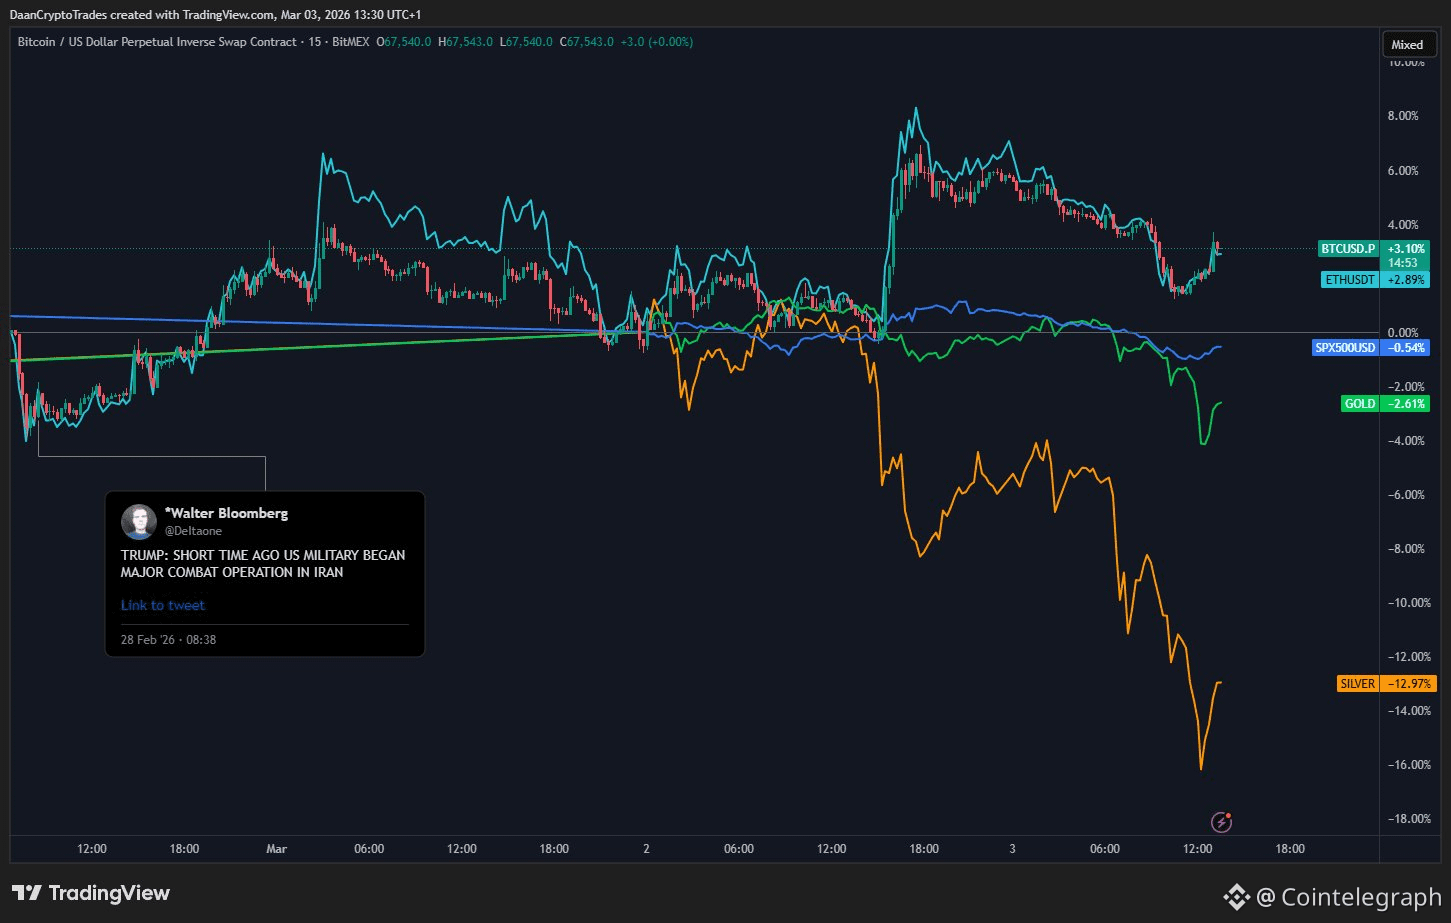This screenshot has width=1451, height=923.
Task: Click the O67,540.0 open value
Action: pyautogui.click(x=404, y=42)
